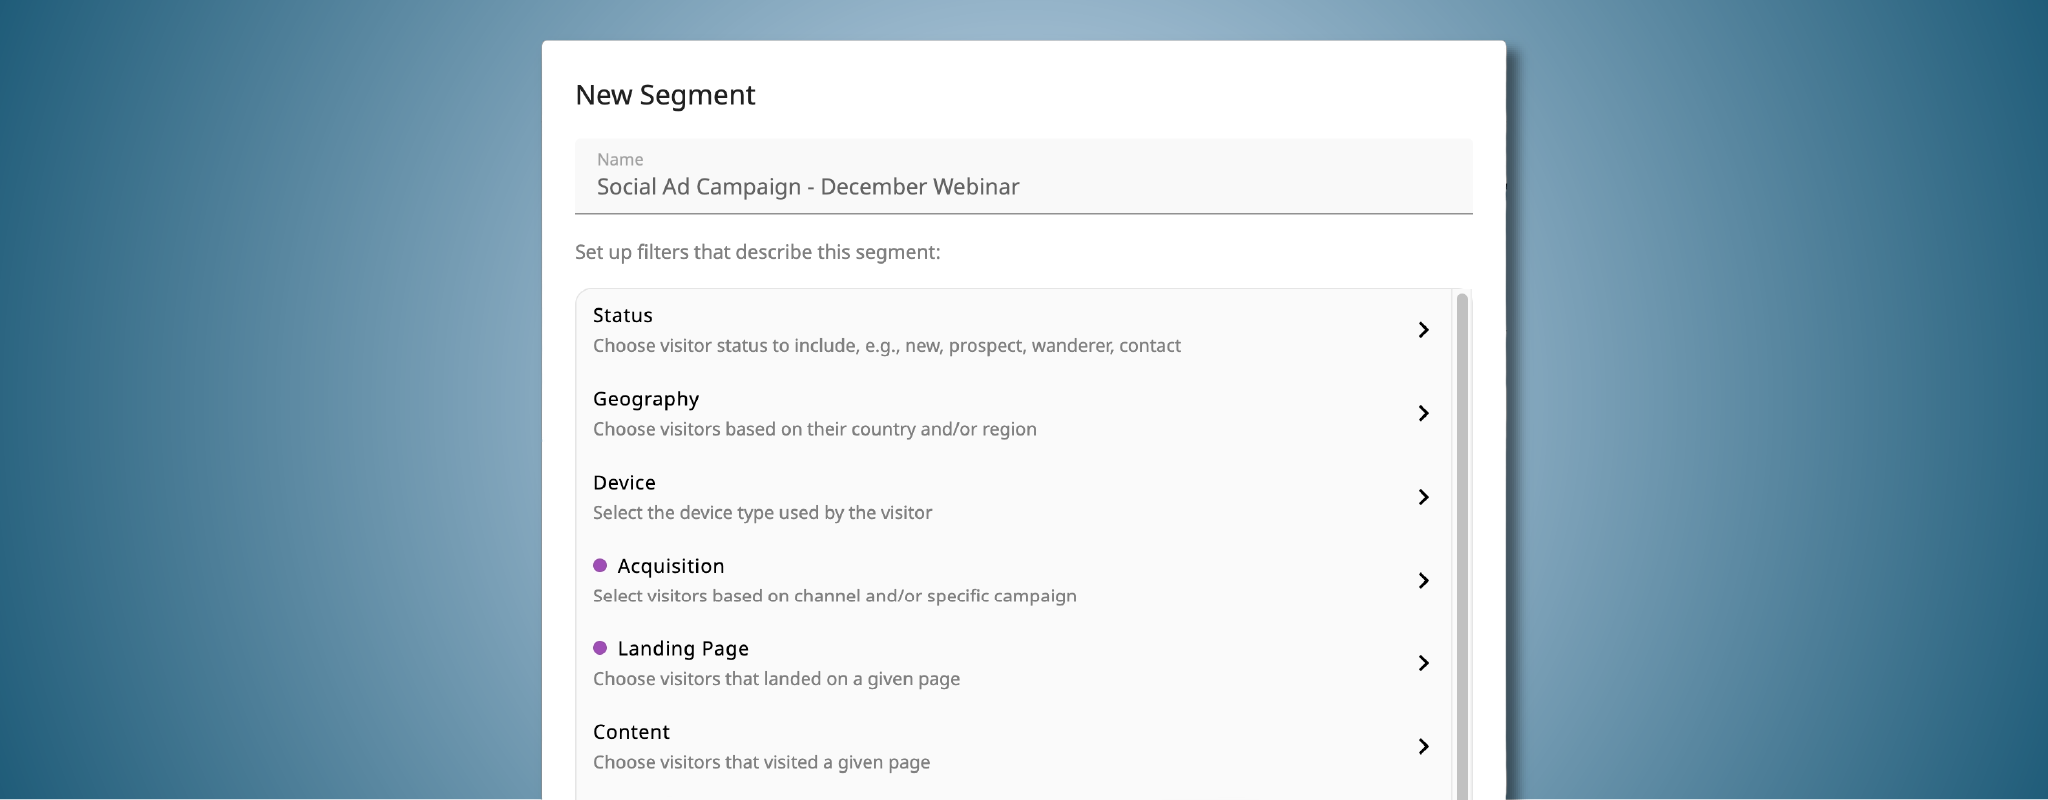Open the Content filter label
2048x800 pixels.
tap(631, 732)
